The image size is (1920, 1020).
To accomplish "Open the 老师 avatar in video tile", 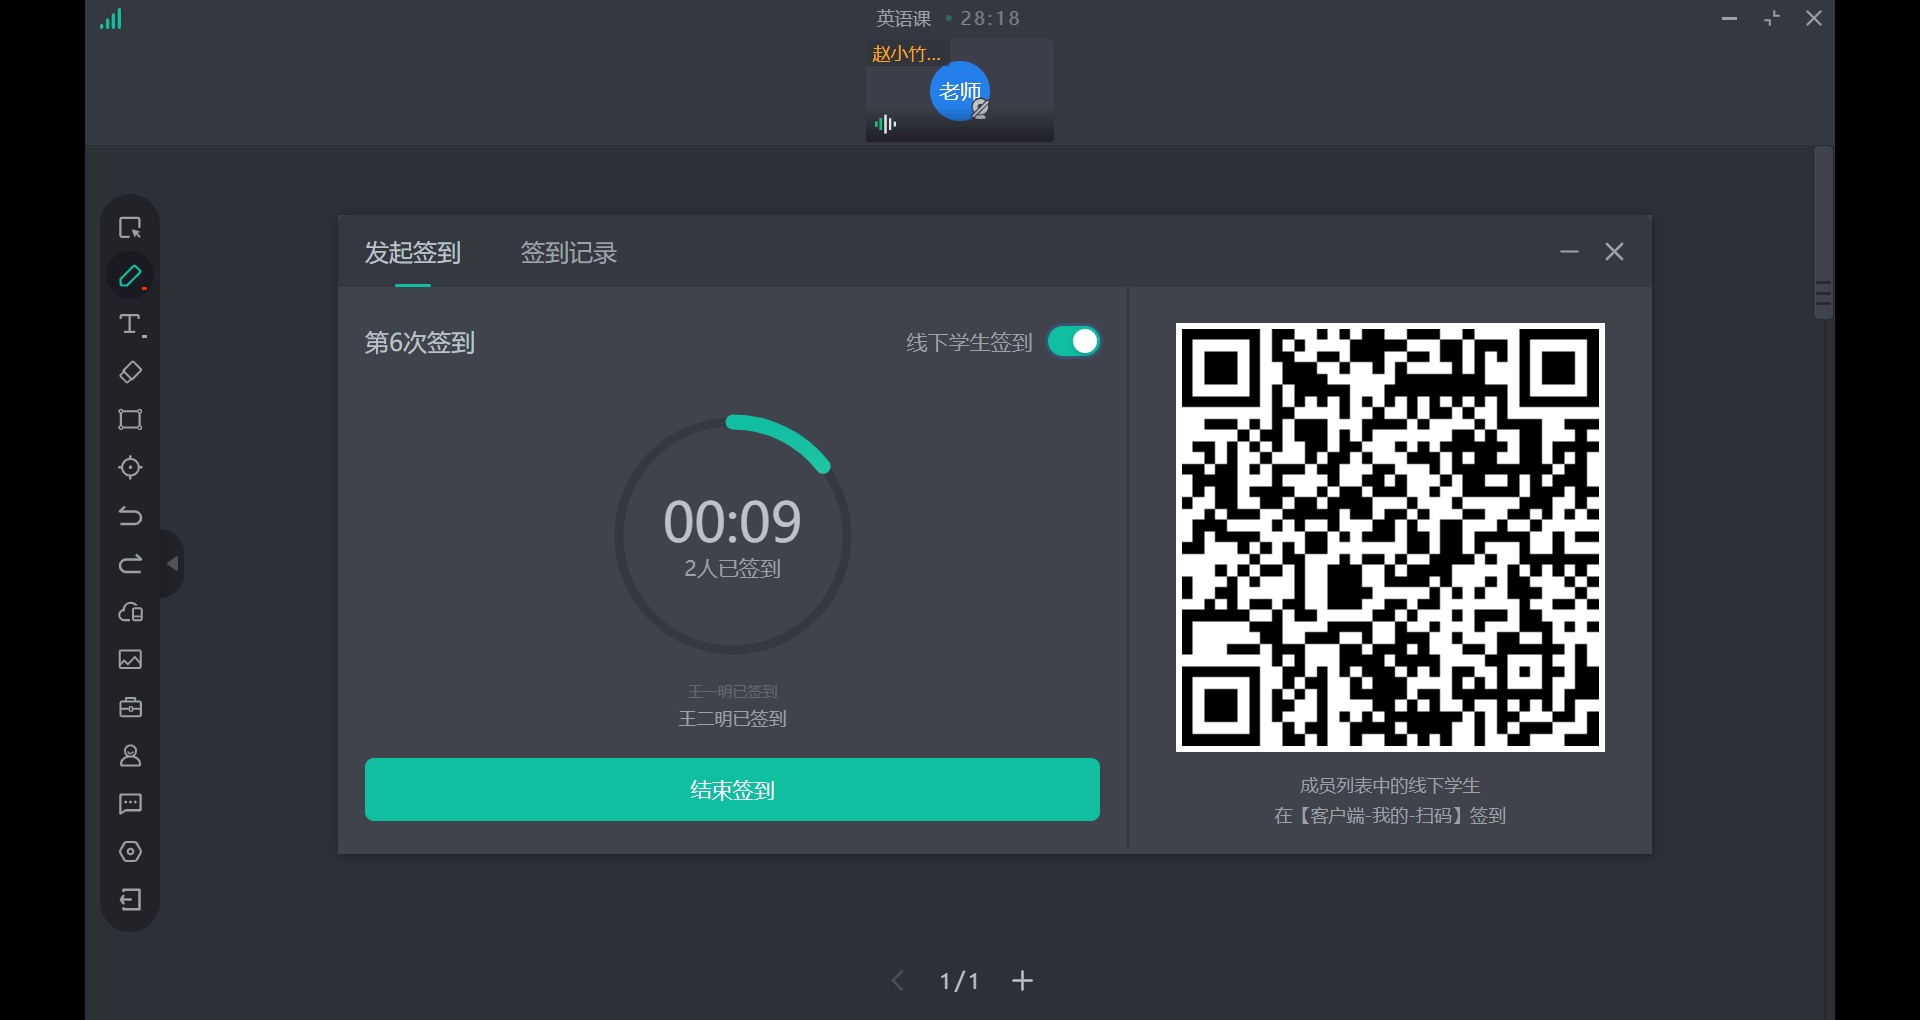I will click(960, 91).
